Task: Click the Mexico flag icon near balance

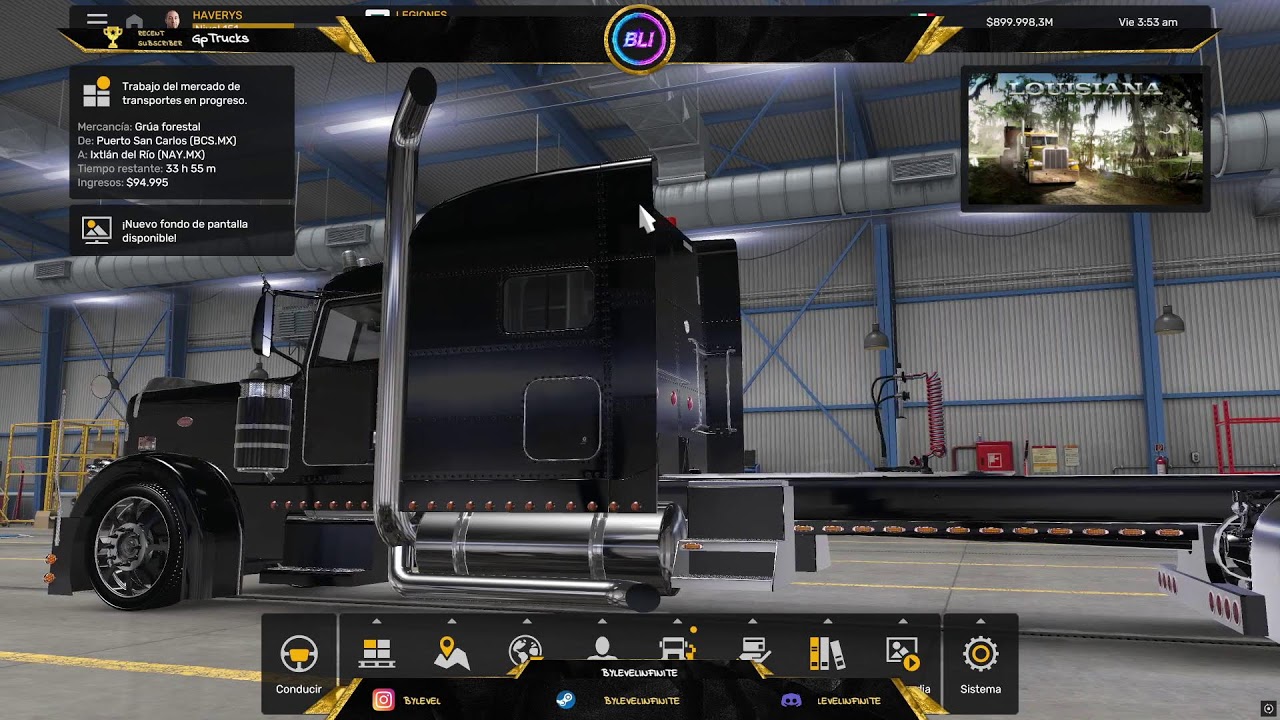Action: (922, 16)
